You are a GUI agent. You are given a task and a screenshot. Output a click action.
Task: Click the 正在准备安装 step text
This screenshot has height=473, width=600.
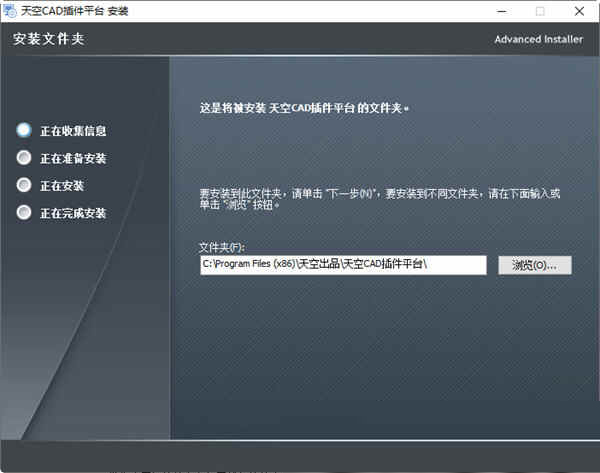click(x=73, y=158)
